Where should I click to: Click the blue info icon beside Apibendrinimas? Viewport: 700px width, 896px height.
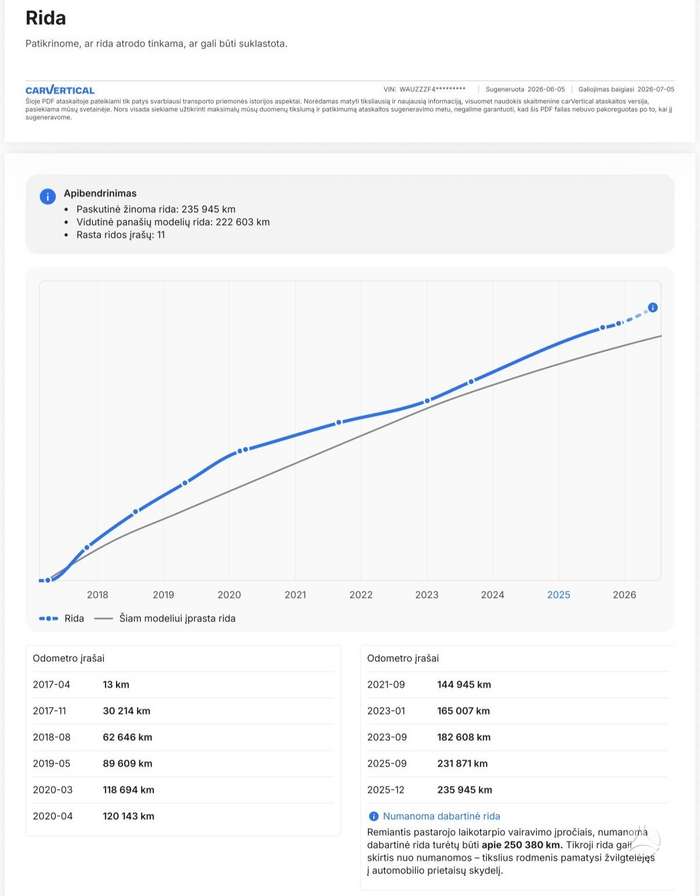[x=47, y=197]
